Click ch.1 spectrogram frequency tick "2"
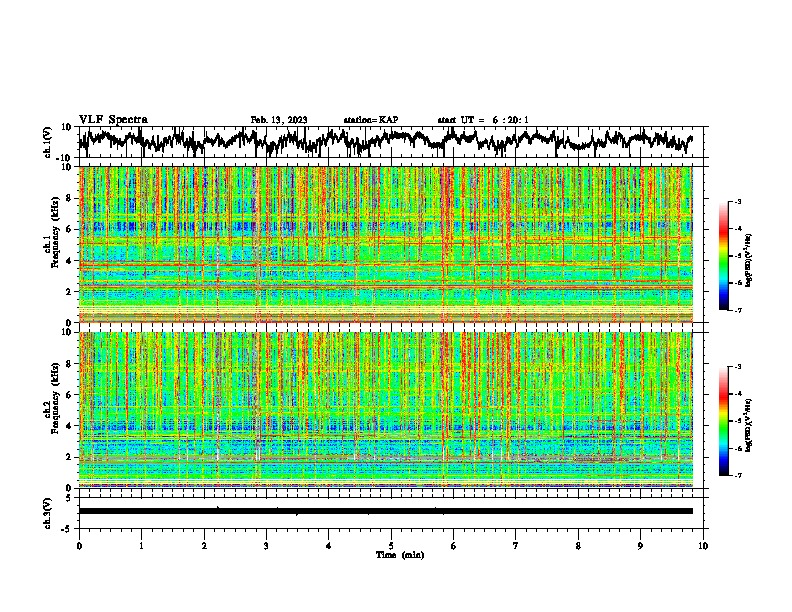This screenshot has width=792, height=612. coord(70,291)
